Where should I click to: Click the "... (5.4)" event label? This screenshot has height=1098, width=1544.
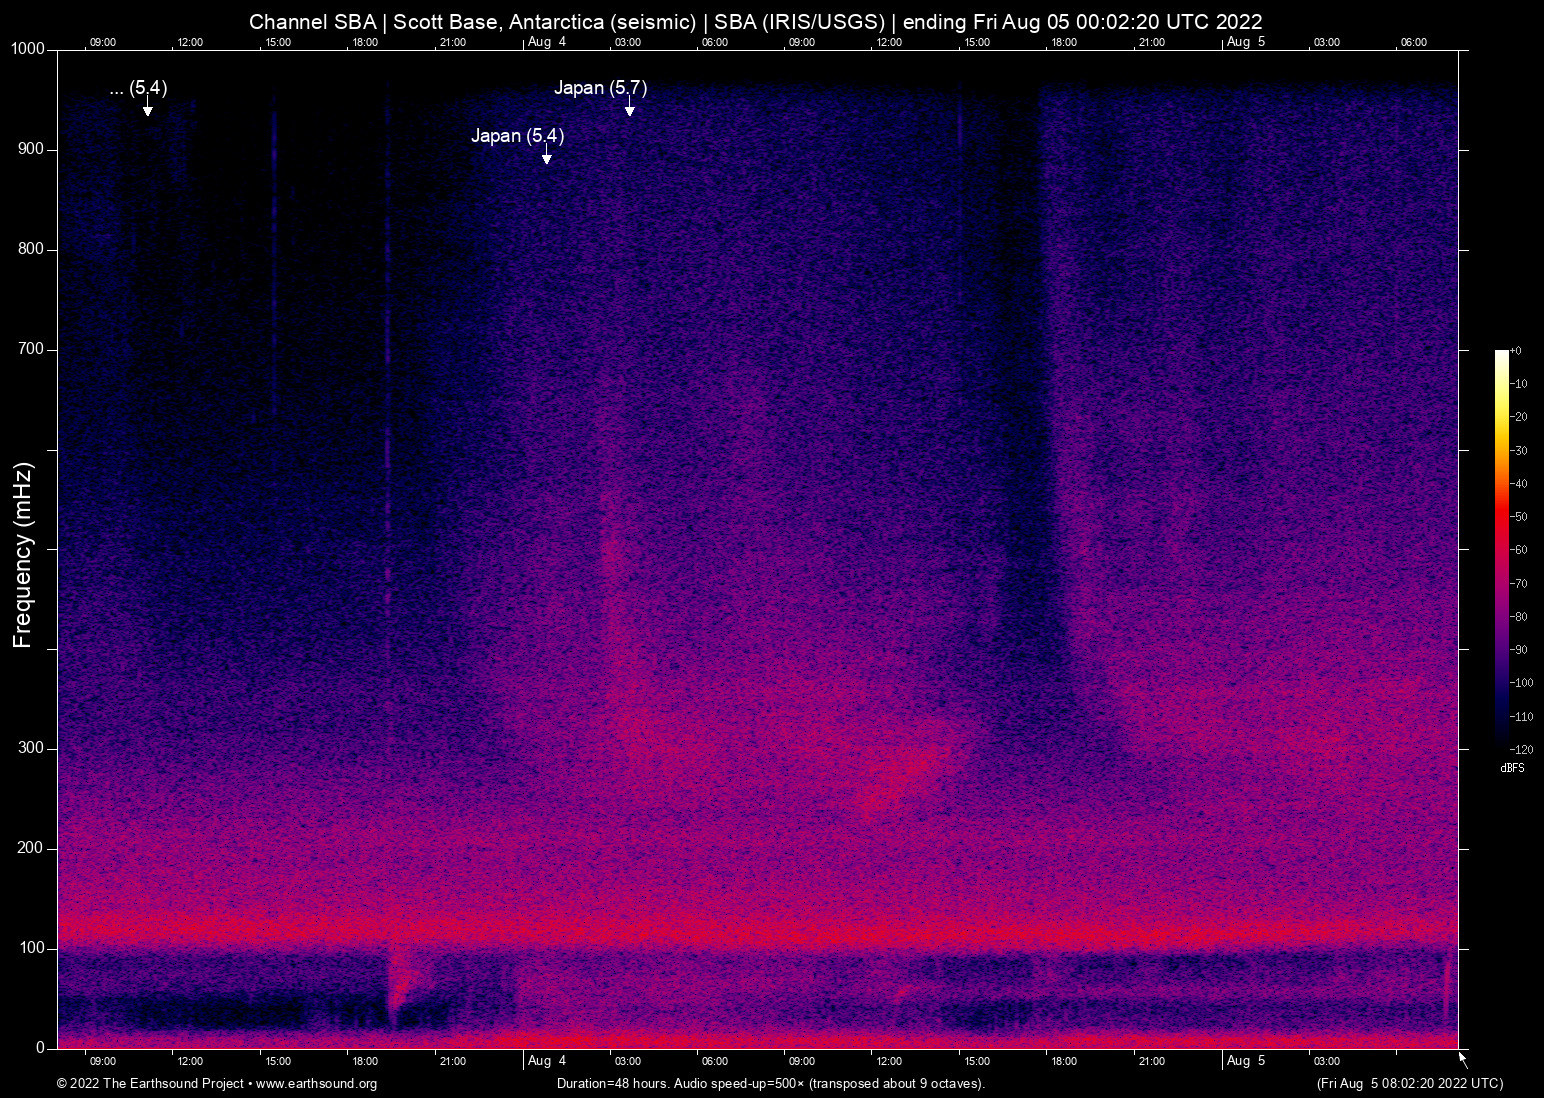pyautogui.click(x=138, y=88)
